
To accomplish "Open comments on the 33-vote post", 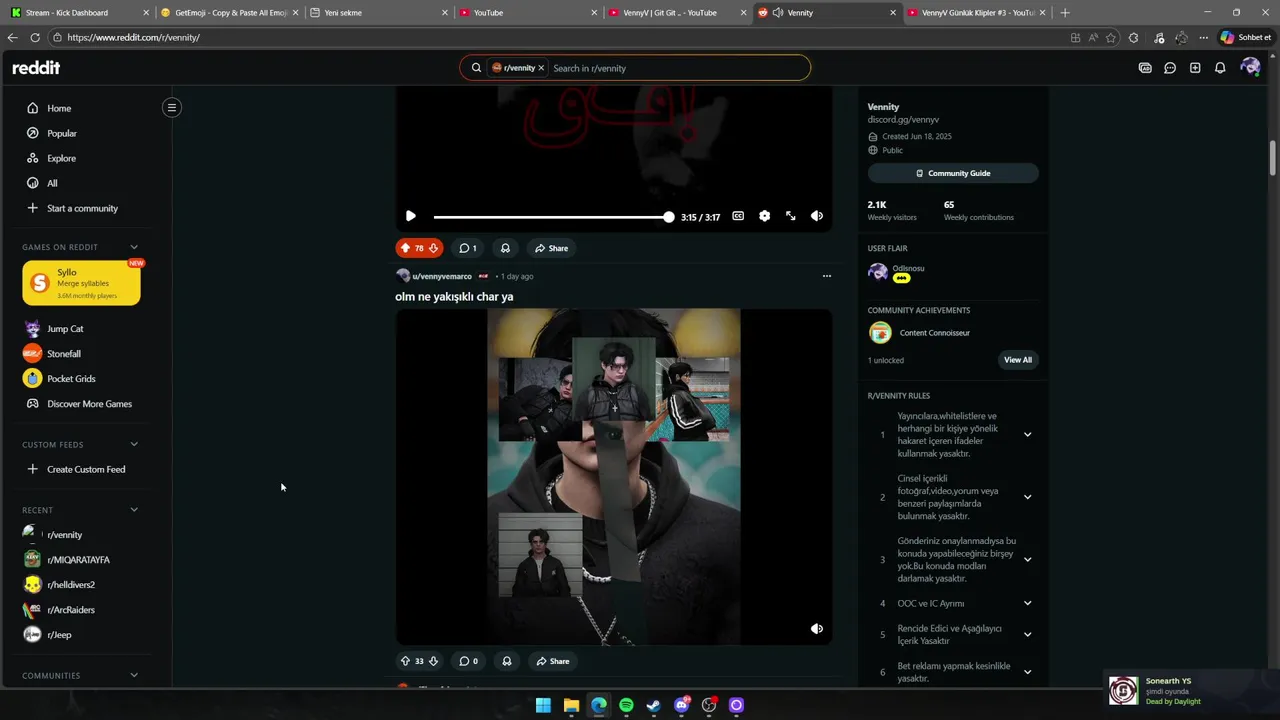I will click(x=468, y=661).
